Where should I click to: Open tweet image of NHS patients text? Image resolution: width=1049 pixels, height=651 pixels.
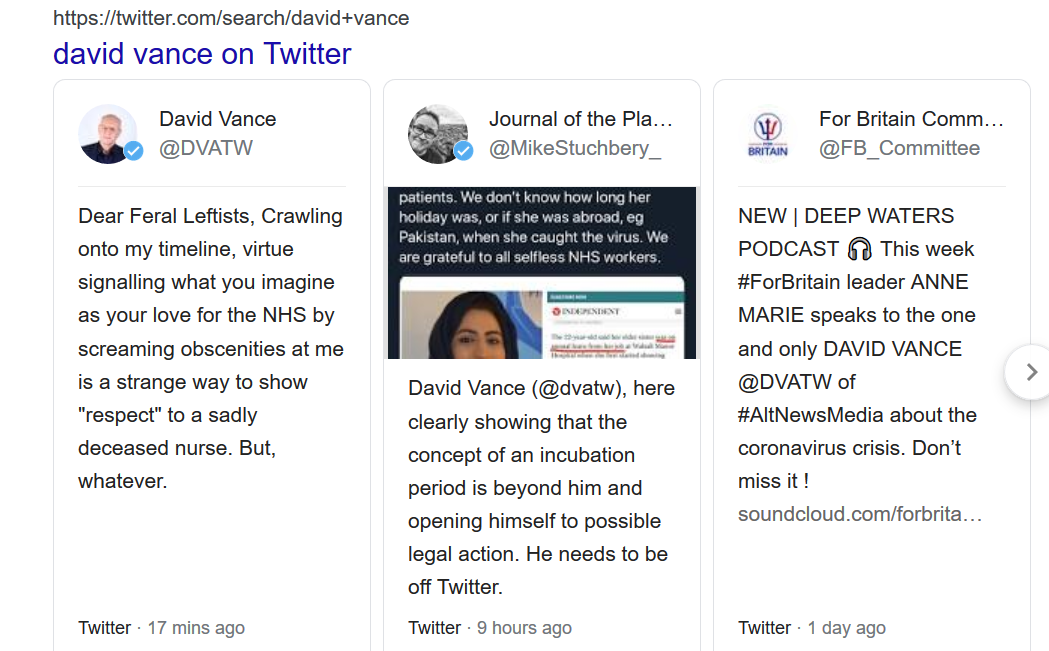click(542, 273)
